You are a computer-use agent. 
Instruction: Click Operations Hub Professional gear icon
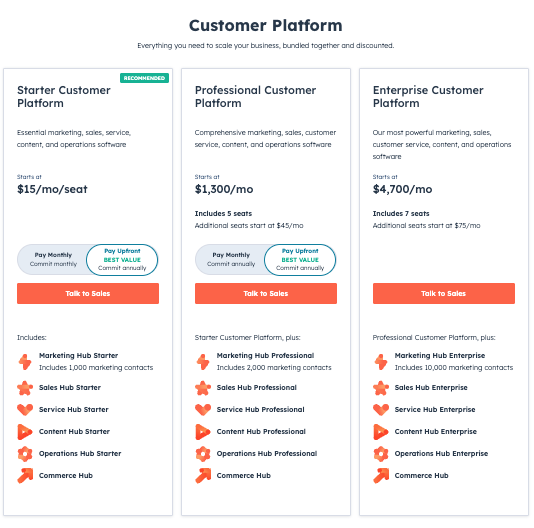[203, 454]
